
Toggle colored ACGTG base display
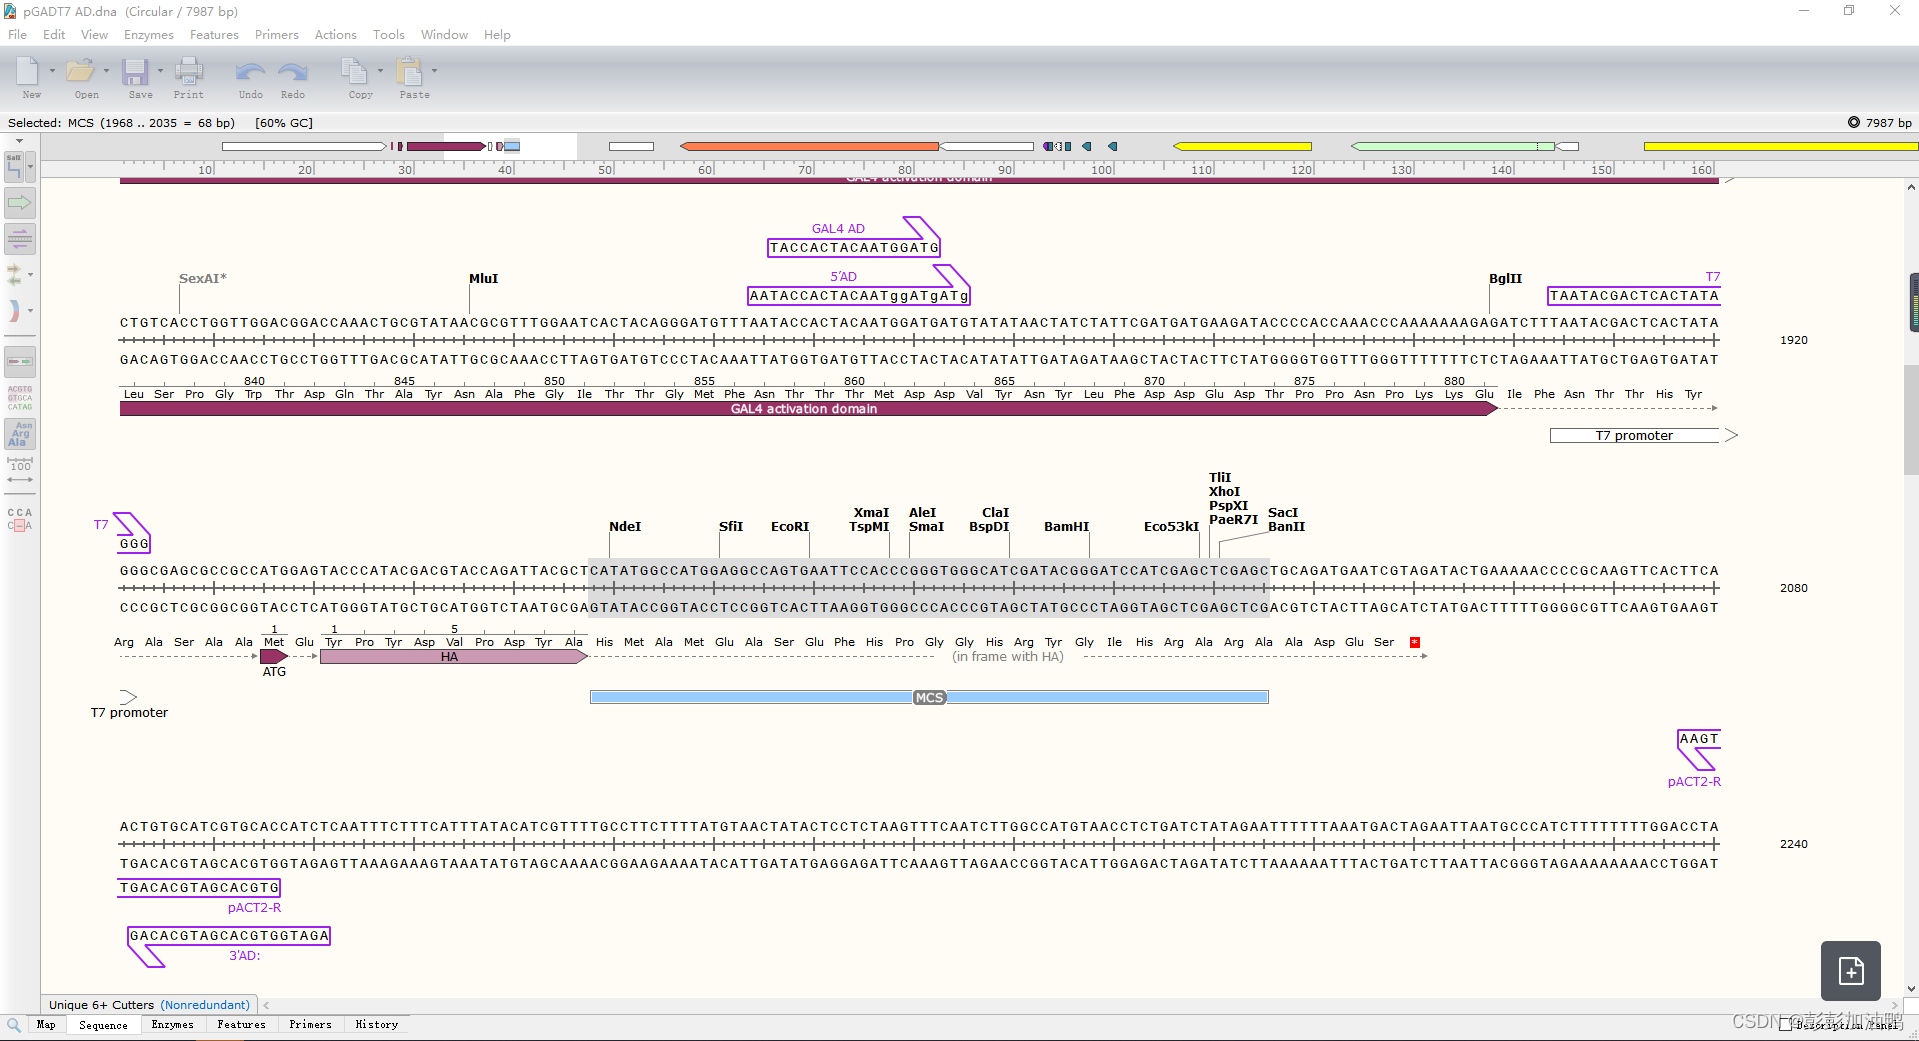(20, 398)
